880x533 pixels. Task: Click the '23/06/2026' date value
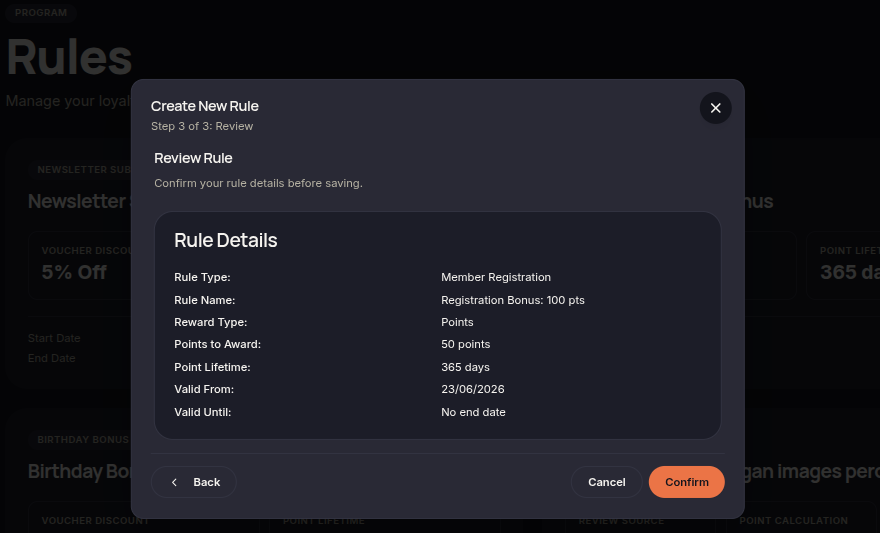473,389
